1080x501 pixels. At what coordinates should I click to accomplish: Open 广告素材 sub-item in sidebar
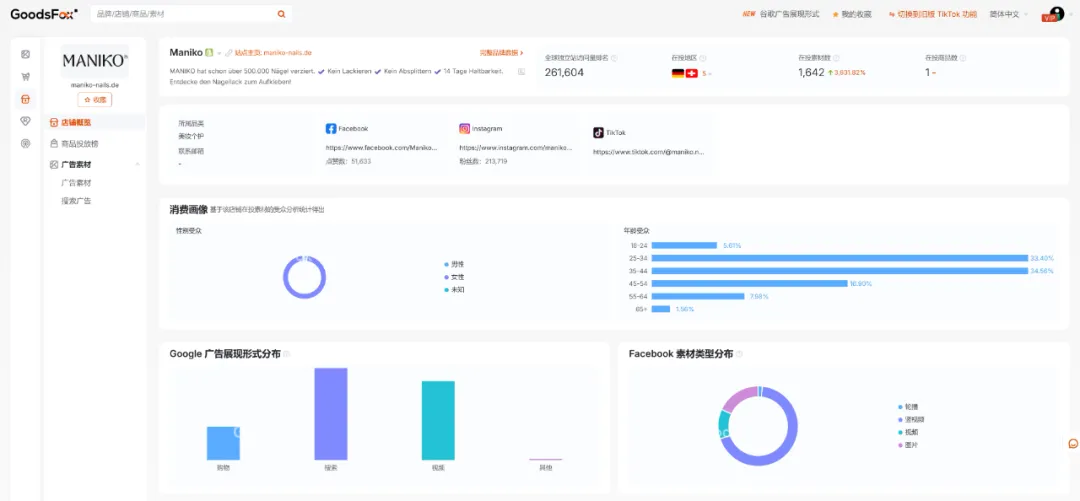point(76,183)
